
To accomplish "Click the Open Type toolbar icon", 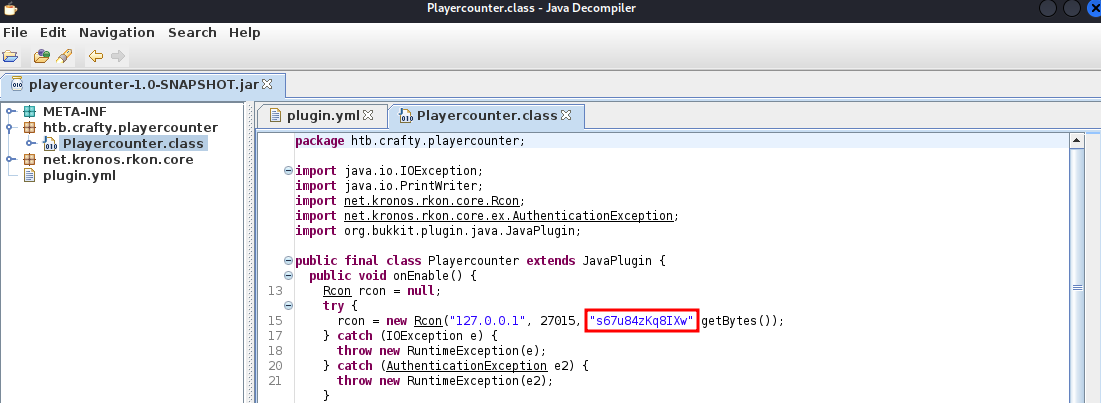I will pos(41,56).
